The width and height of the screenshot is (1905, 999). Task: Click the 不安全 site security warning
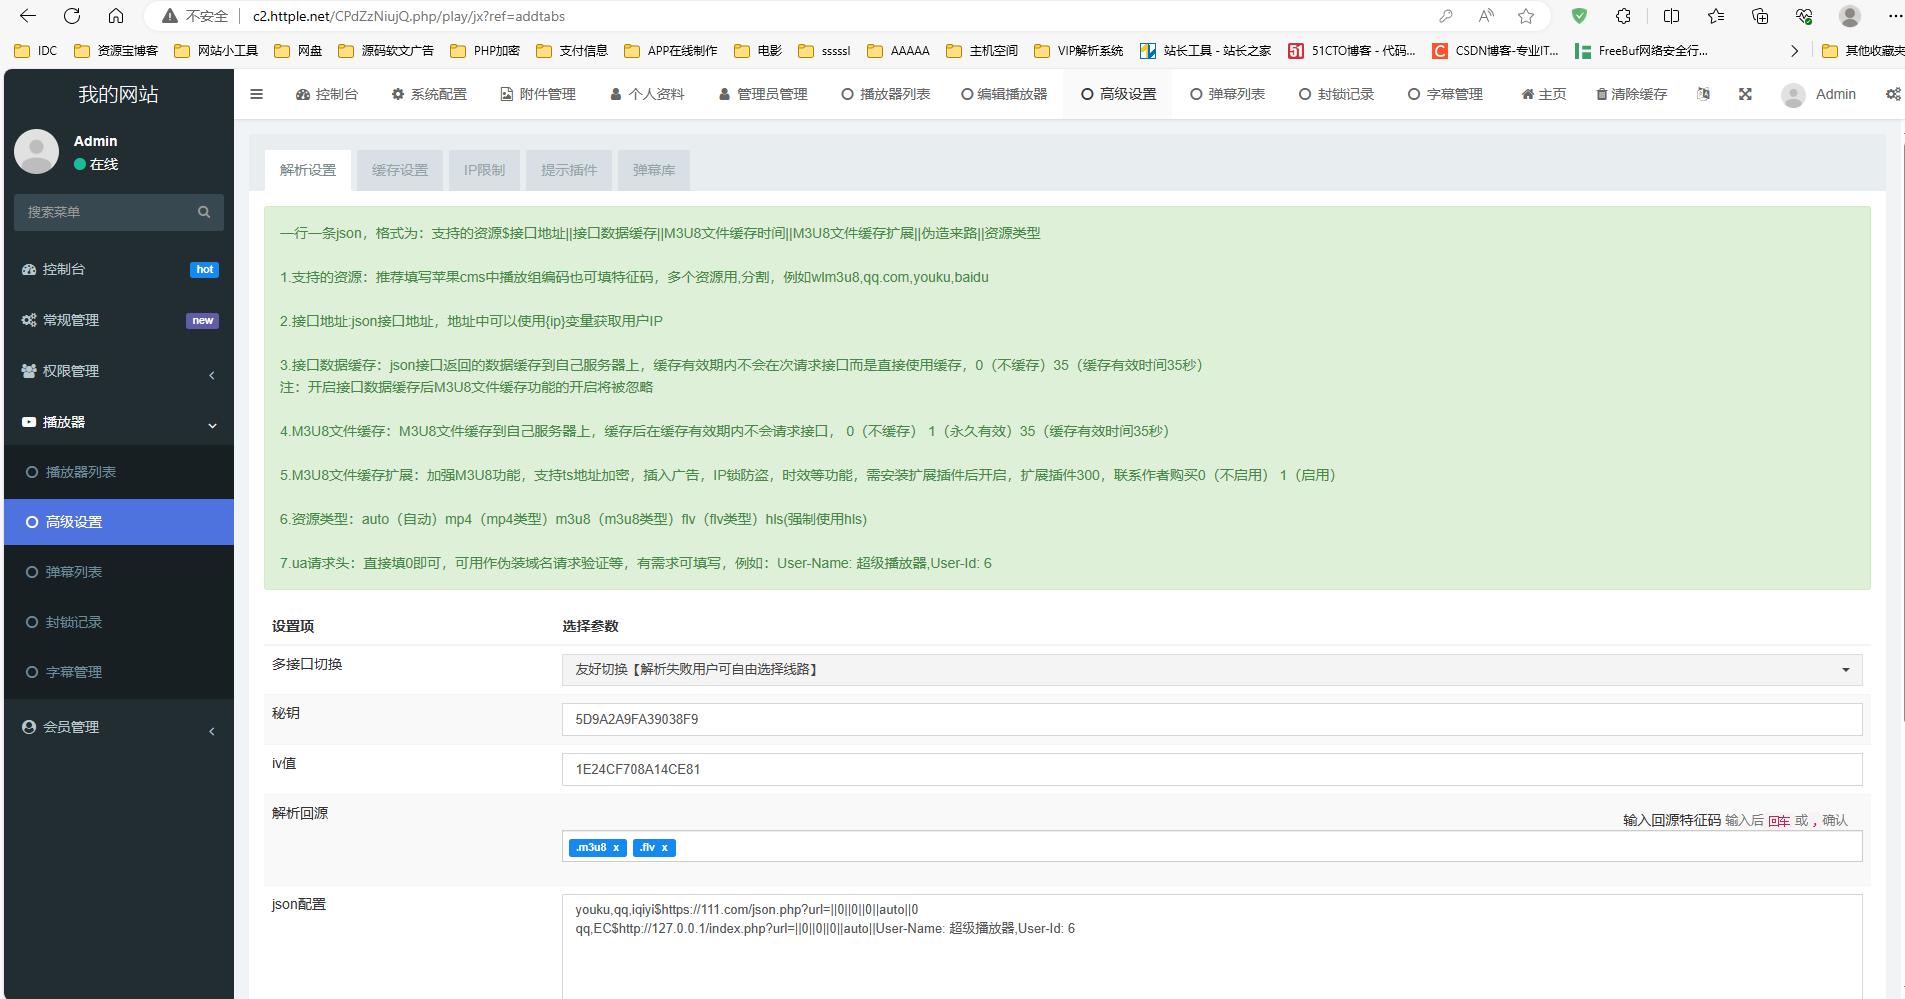(x=196, y=16)
